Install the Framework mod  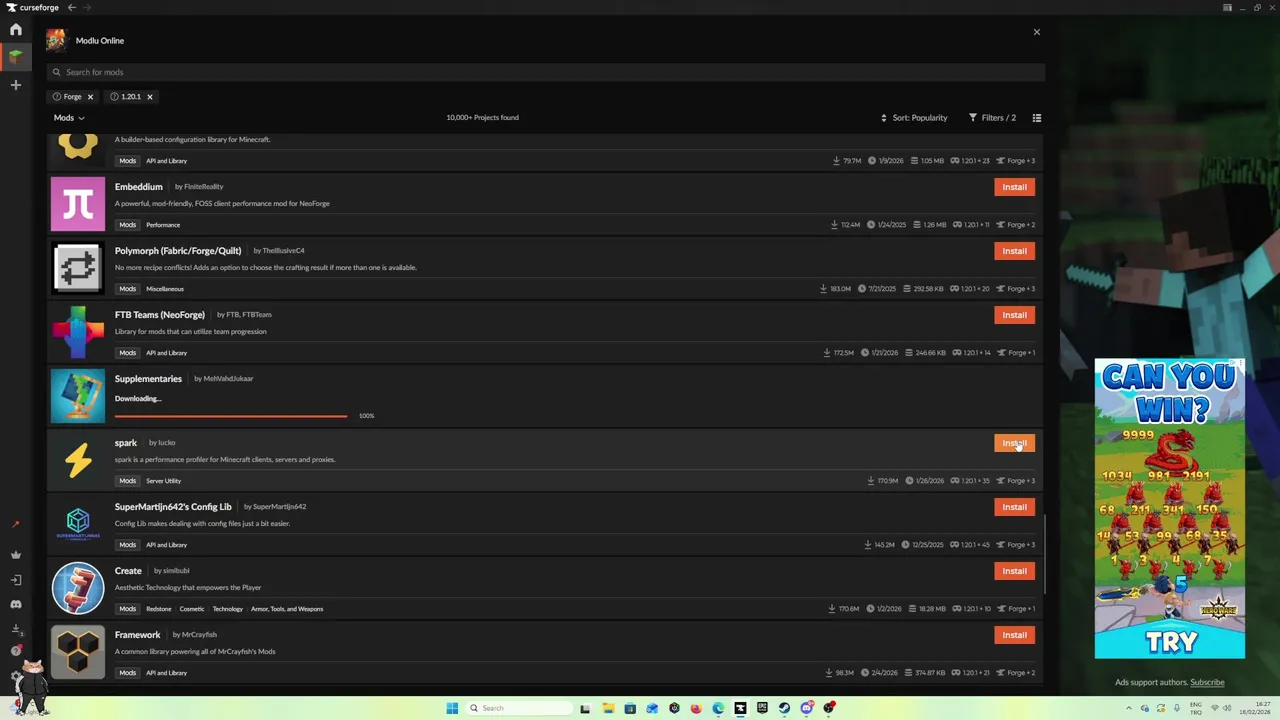(1014, 635)
